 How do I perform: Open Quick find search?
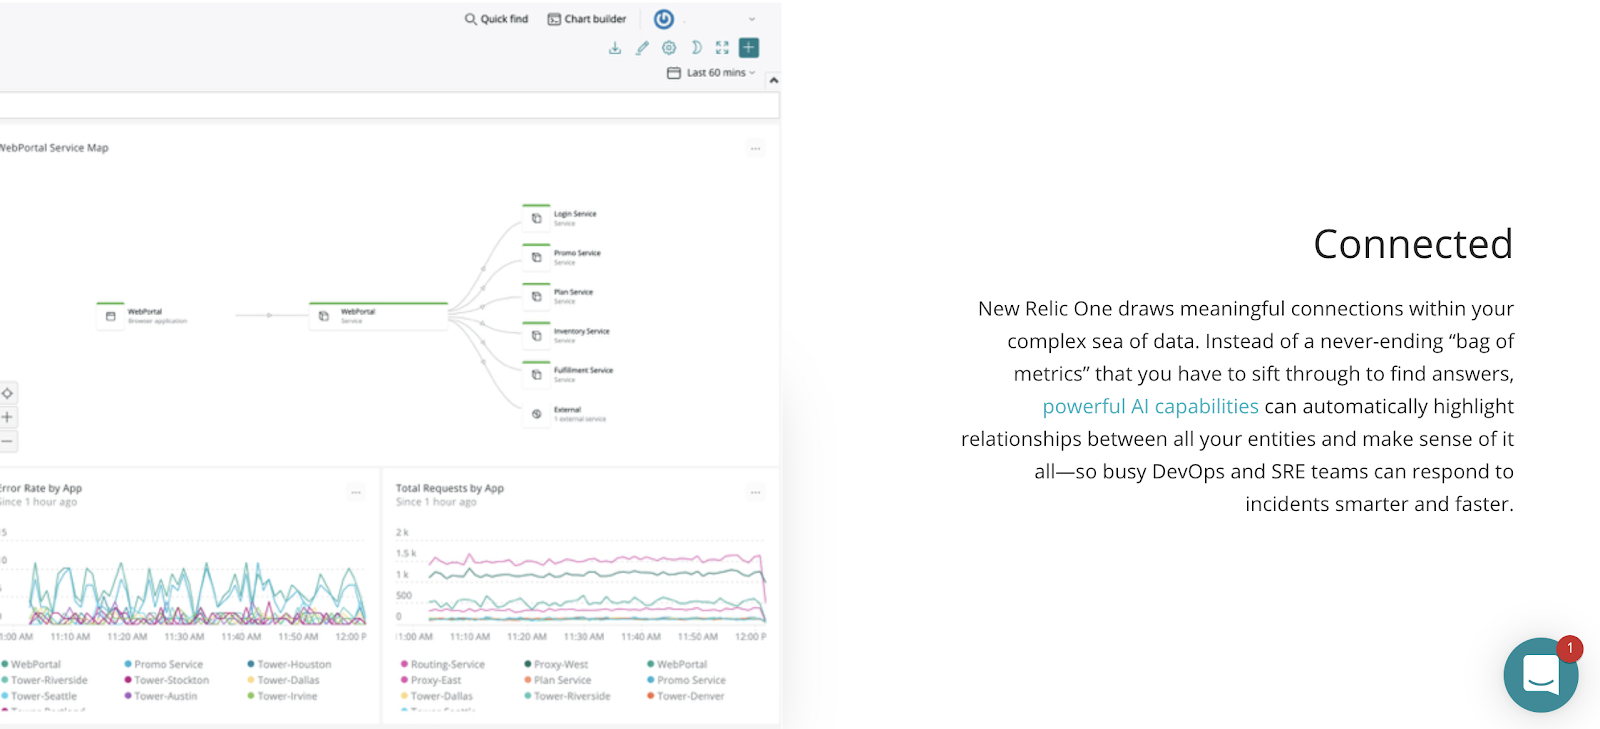(496, 19)
